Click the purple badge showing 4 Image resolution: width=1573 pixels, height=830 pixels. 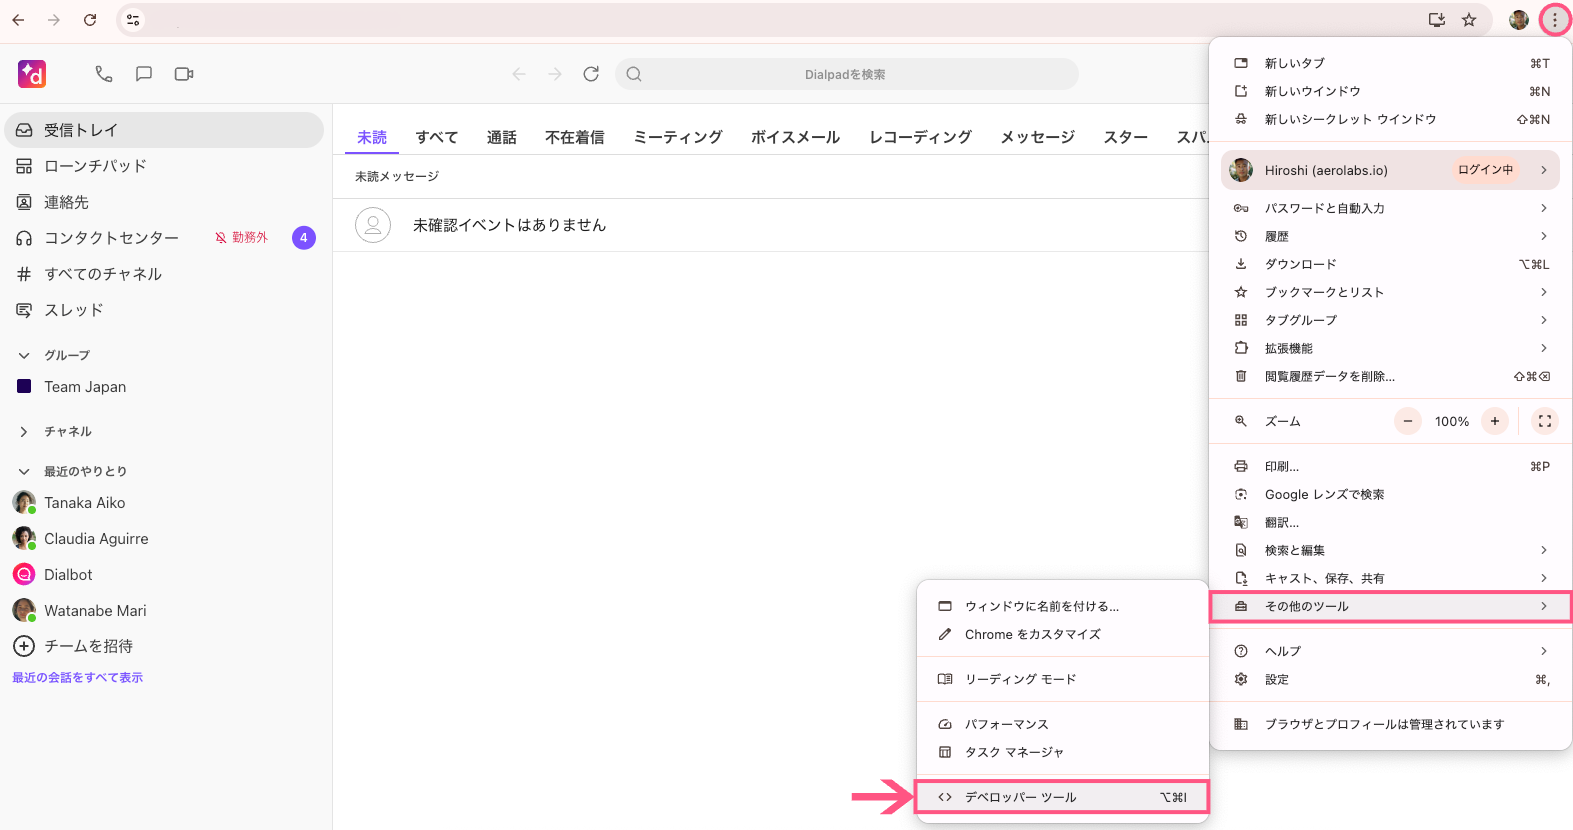click(x=304, y=238)
